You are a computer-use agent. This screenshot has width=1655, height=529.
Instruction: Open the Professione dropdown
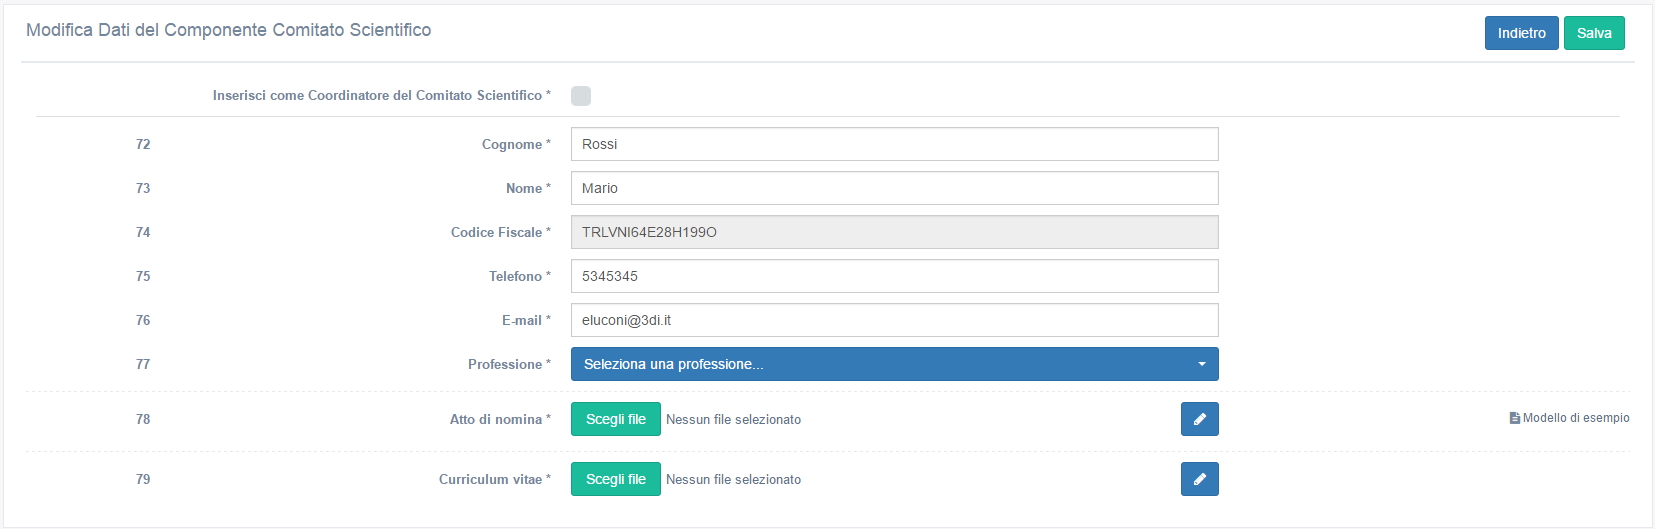pos(894,364)
